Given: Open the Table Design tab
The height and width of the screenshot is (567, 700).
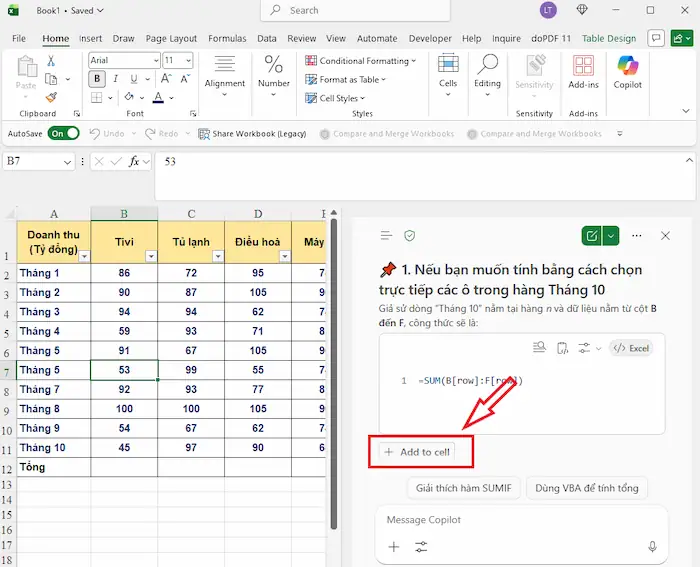Looking at the screenshot, I should (x=608, y=39).
